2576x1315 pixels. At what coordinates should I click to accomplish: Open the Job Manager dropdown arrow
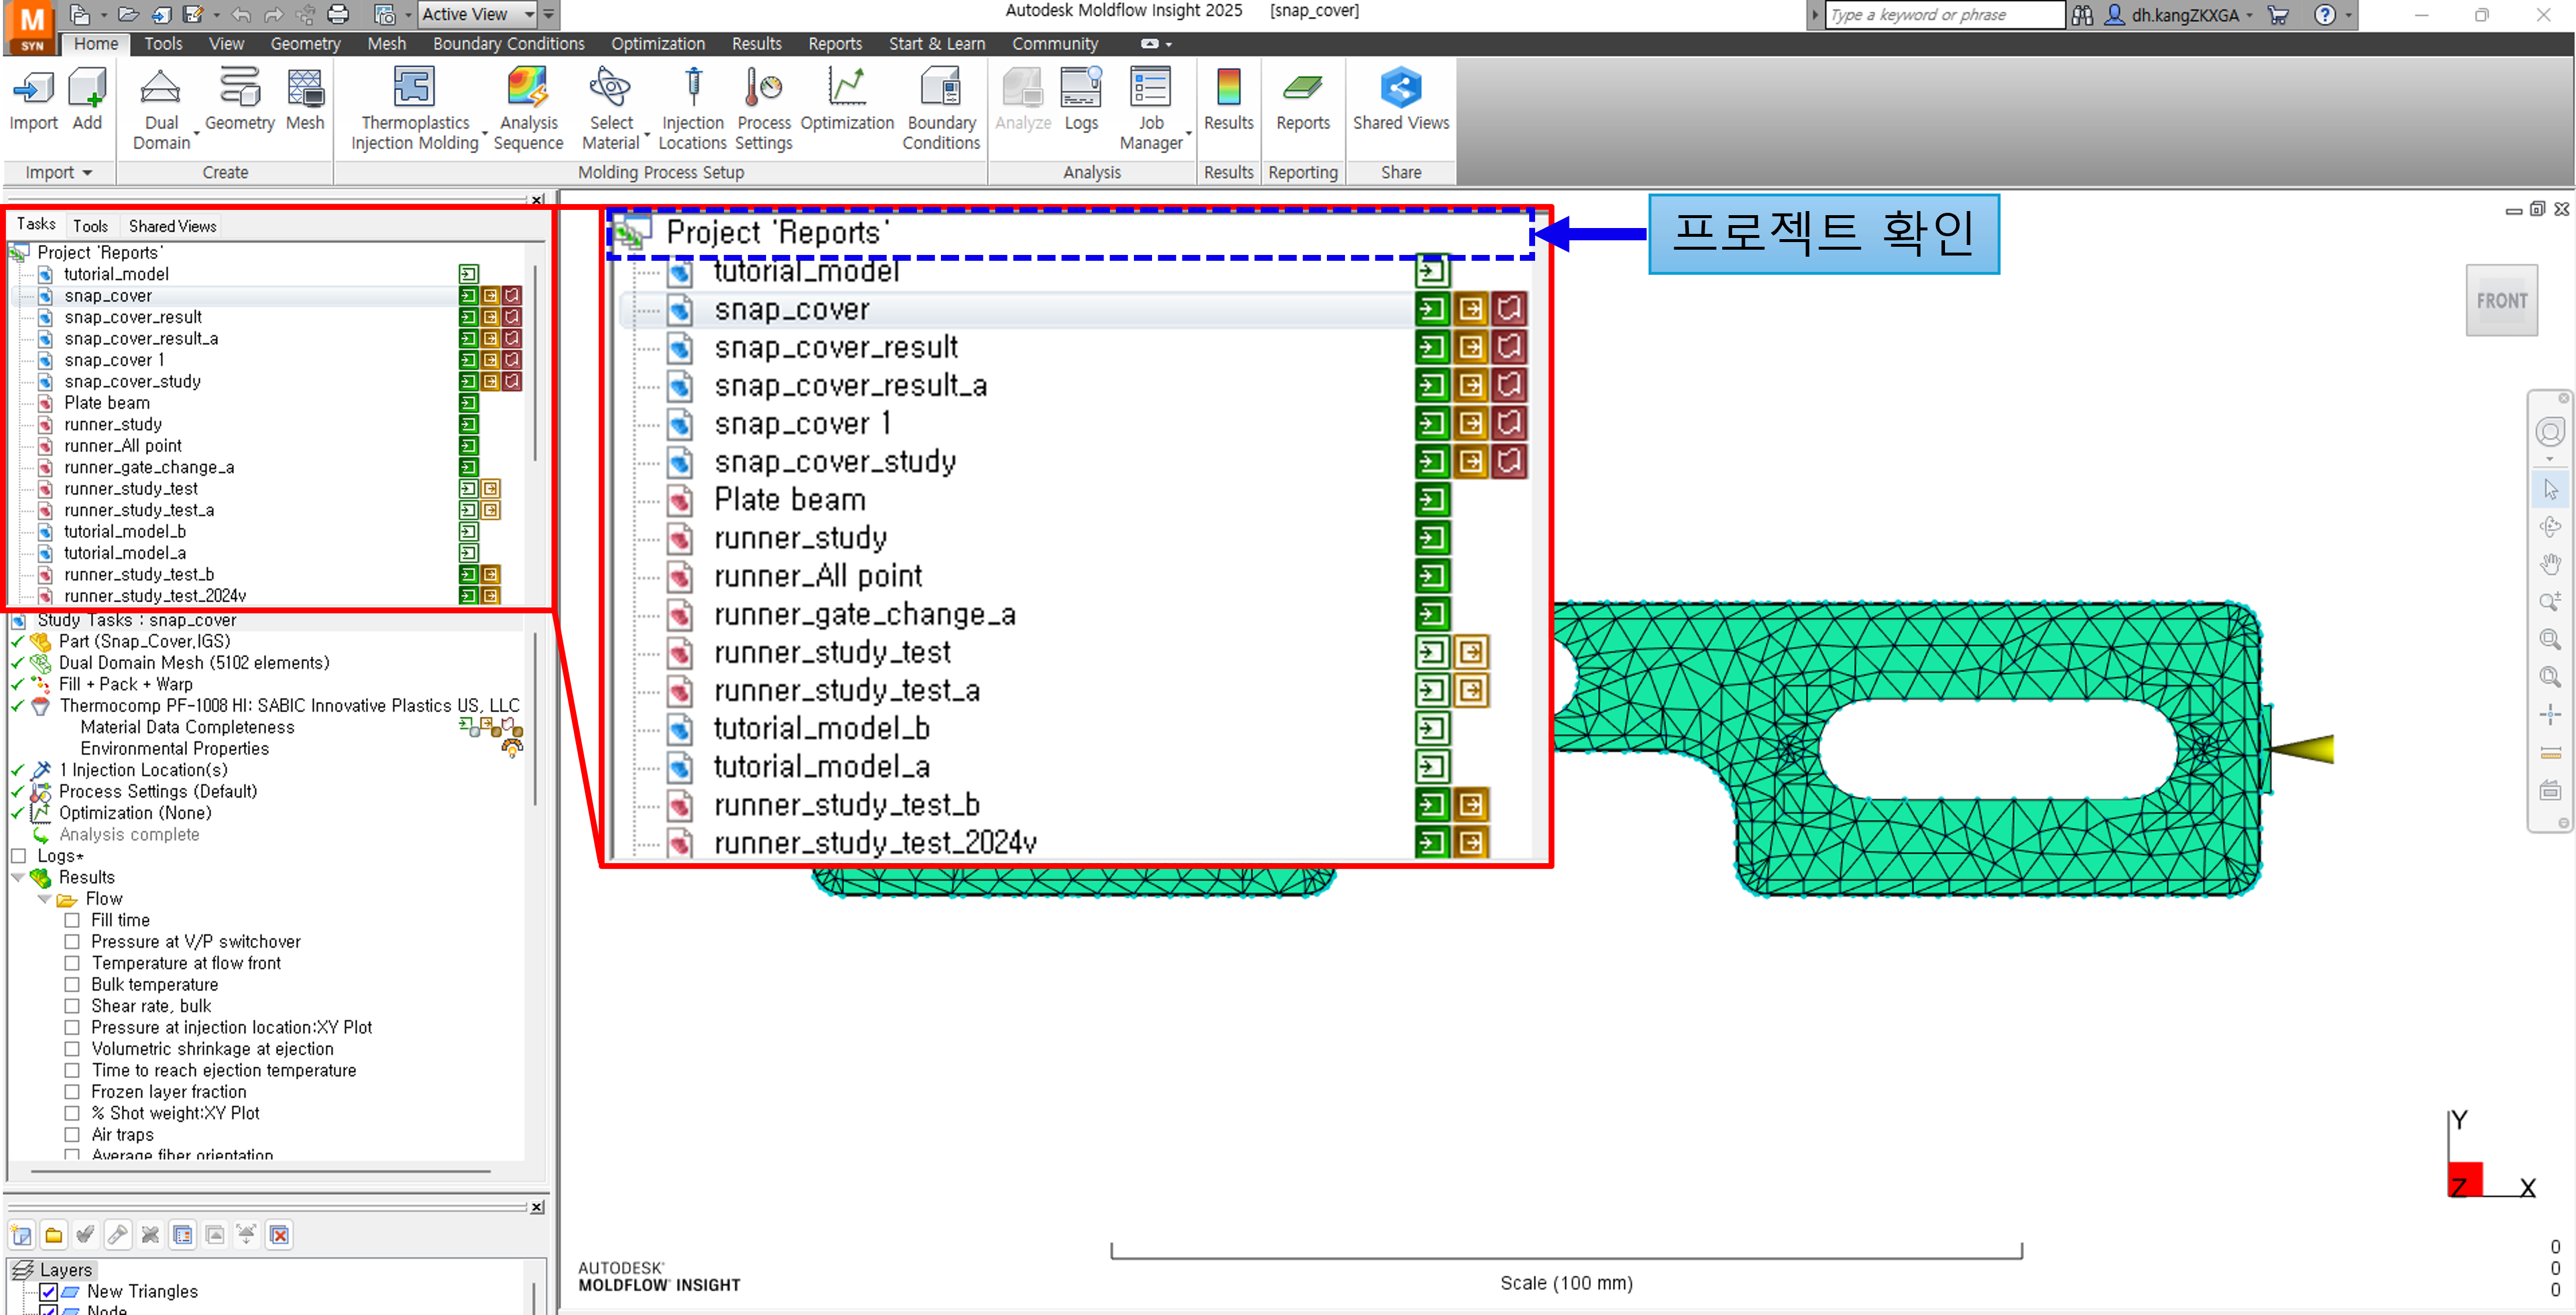pyautogui.click(x=1189, y=133)
